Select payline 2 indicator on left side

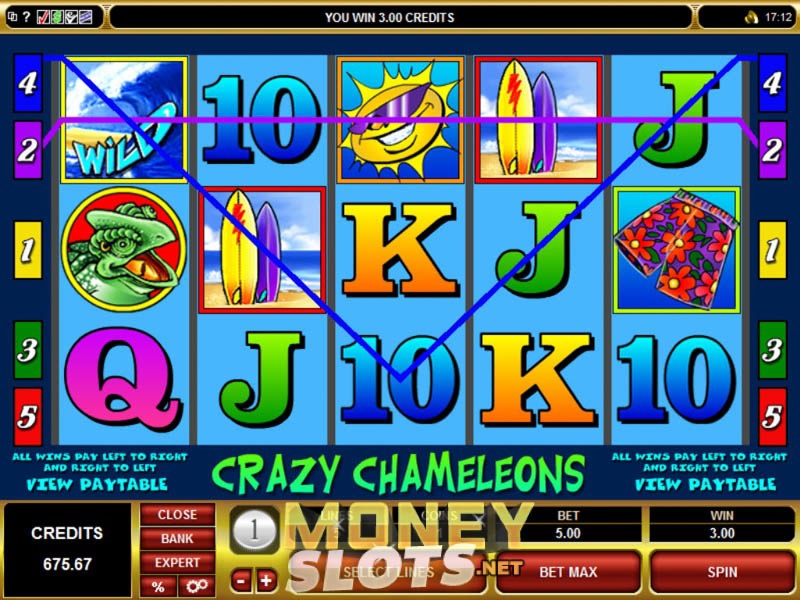pos(28,149)
